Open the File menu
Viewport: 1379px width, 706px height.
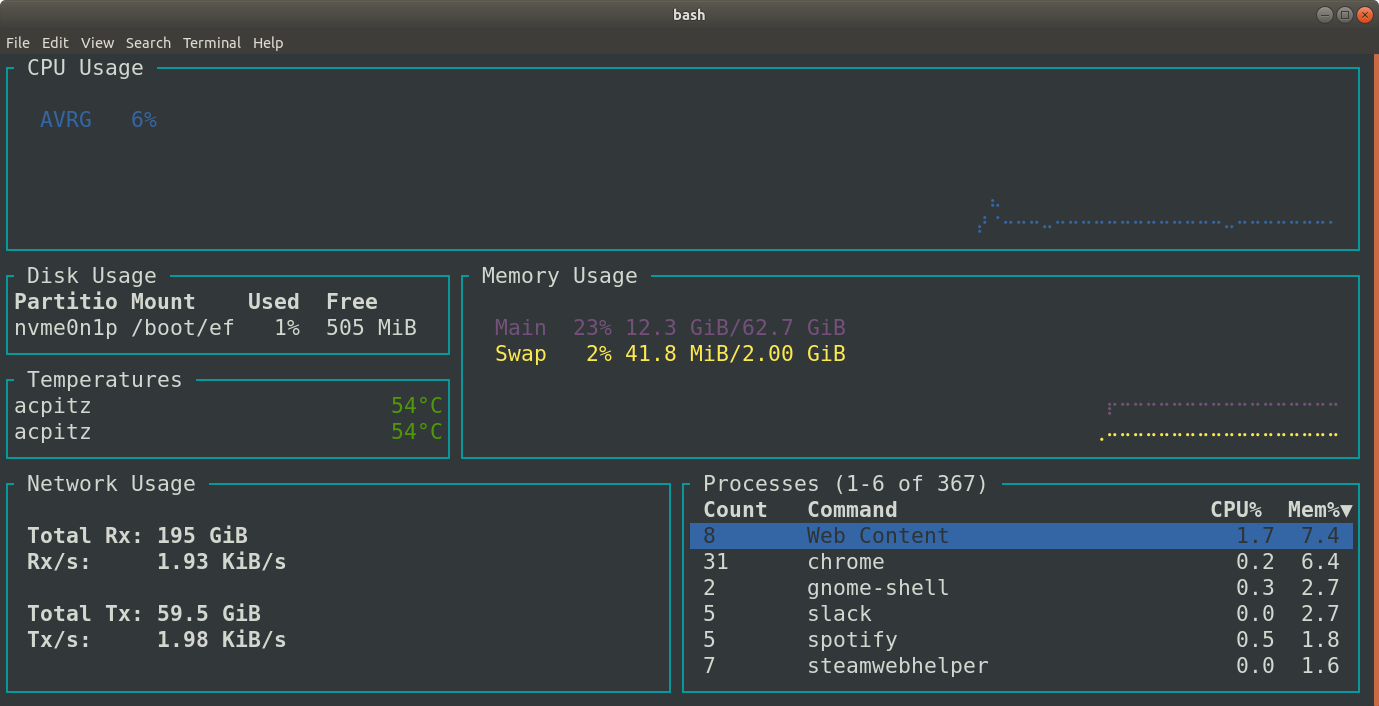point(17,43)
